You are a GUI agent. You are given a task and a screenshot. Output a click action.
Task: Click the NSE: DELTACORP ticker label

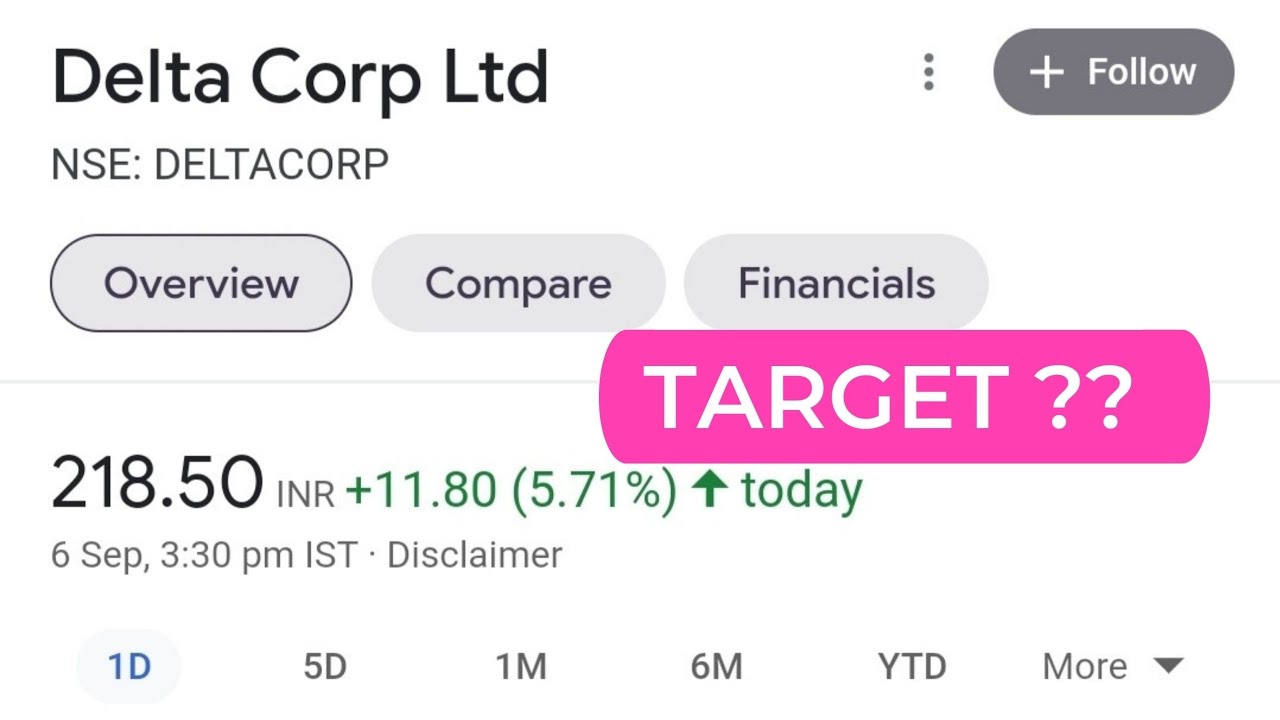tap(220, 165)
